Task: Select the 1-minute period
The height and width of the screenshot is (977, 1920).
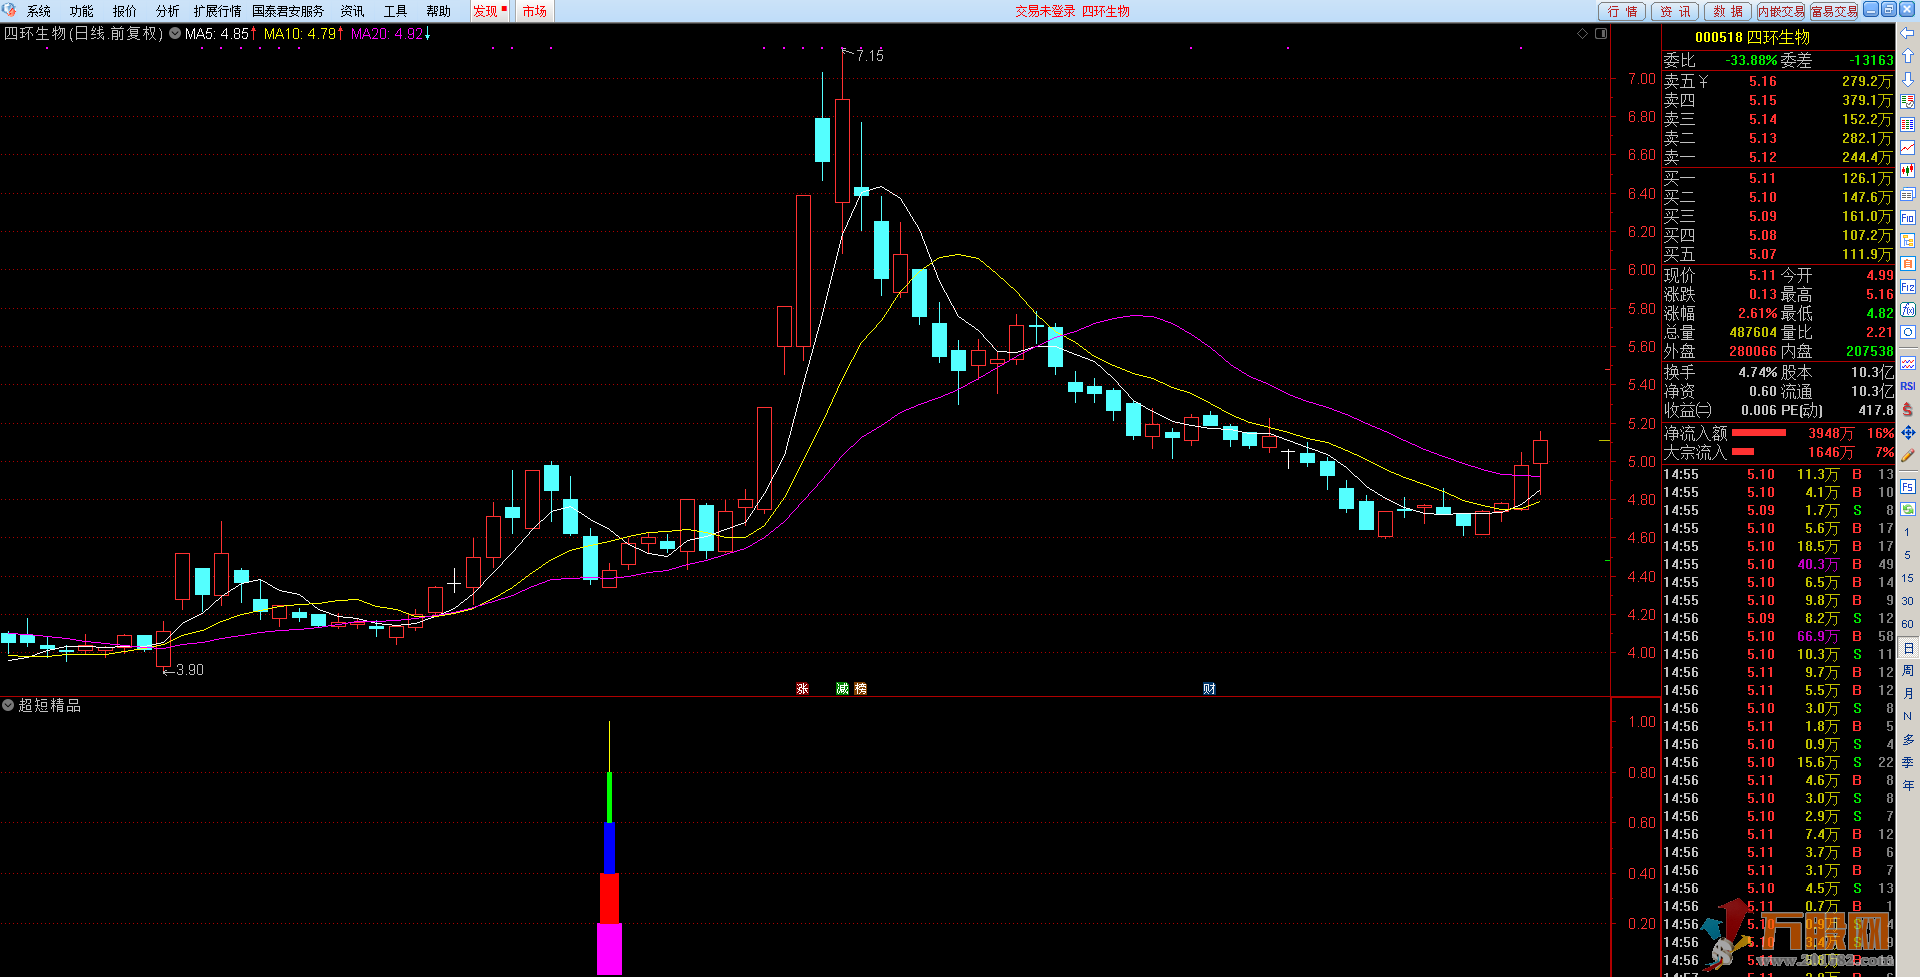Action: [1908, 532]
